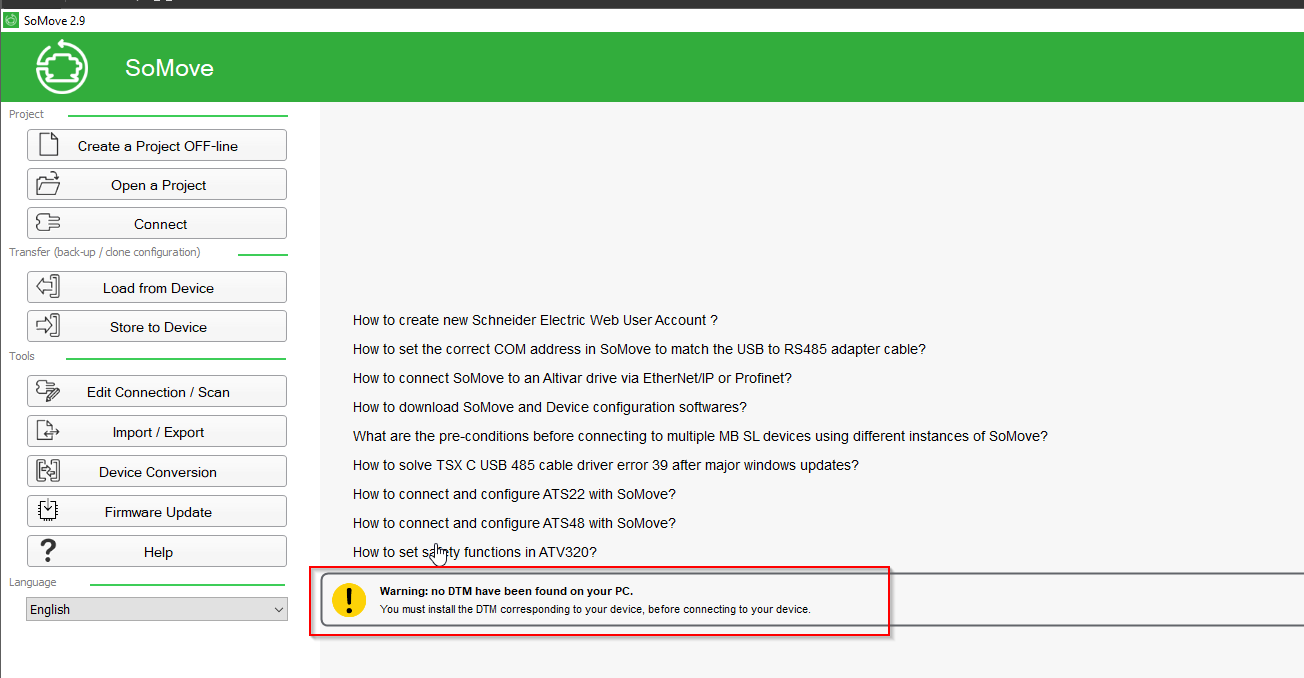Image resolution: width=1304 pixels, height=678 pixels.
Task: Open link about pre-conditions for multiple MB SL devices
Action: click(700, 436)
